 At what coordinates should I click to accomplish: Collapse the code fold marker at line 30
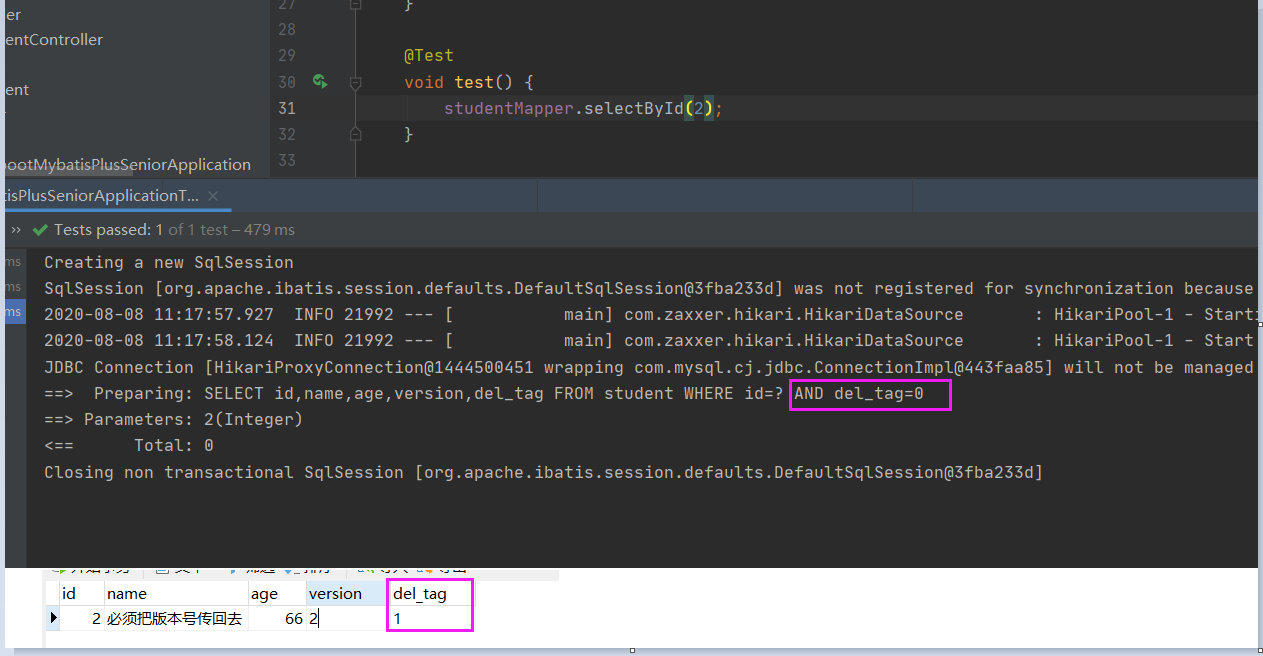(355, 82)
